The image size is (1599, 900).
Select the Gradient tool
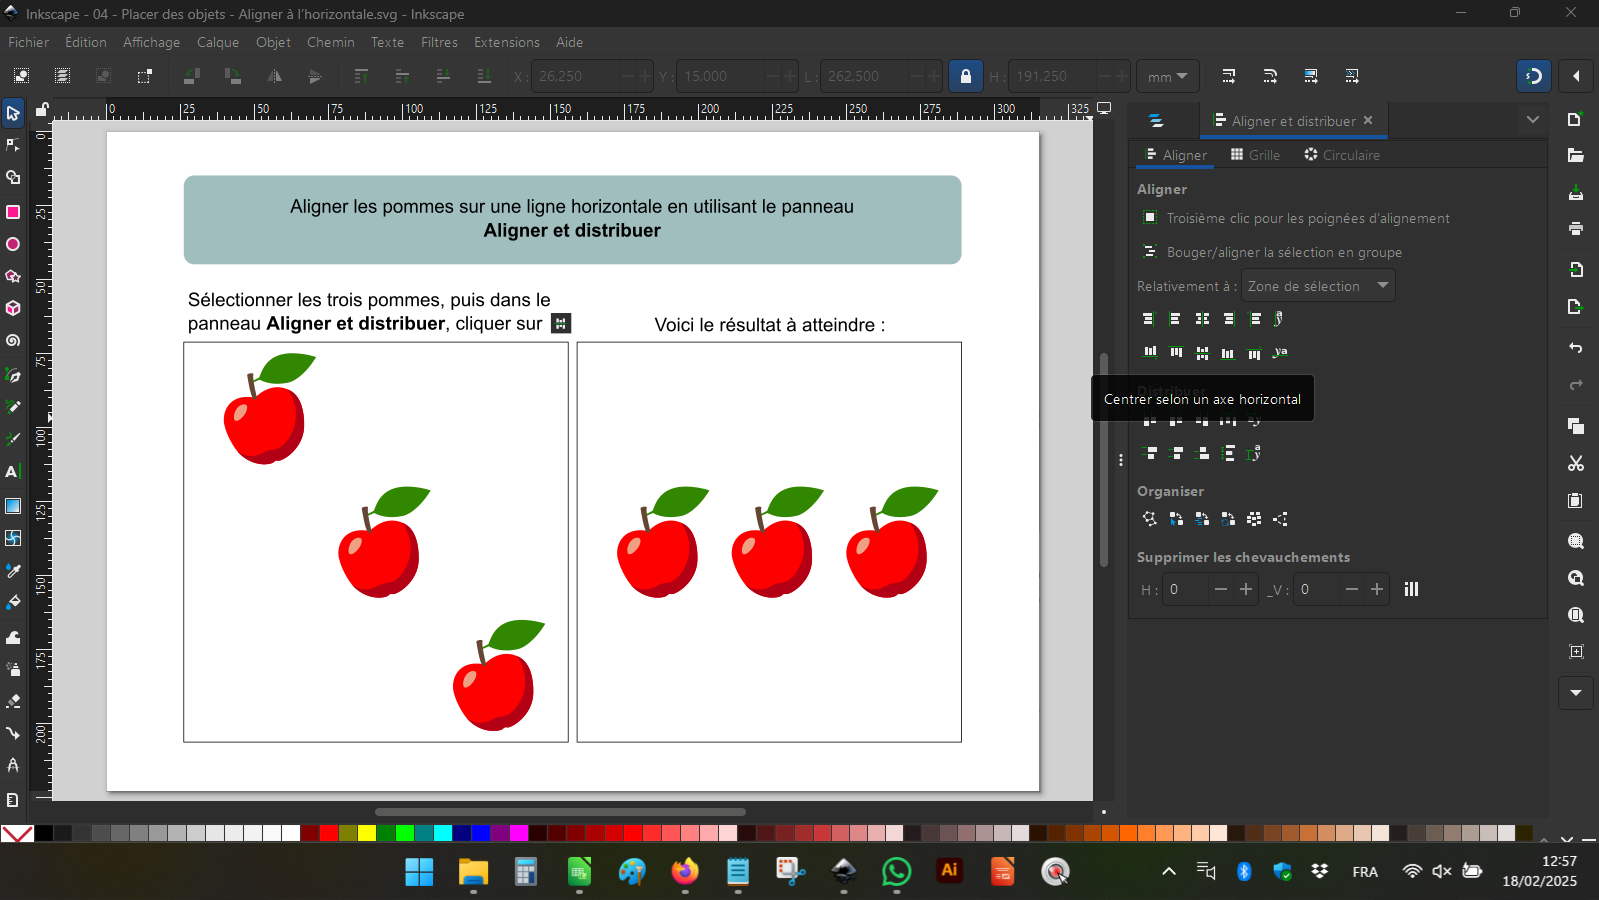13,506
